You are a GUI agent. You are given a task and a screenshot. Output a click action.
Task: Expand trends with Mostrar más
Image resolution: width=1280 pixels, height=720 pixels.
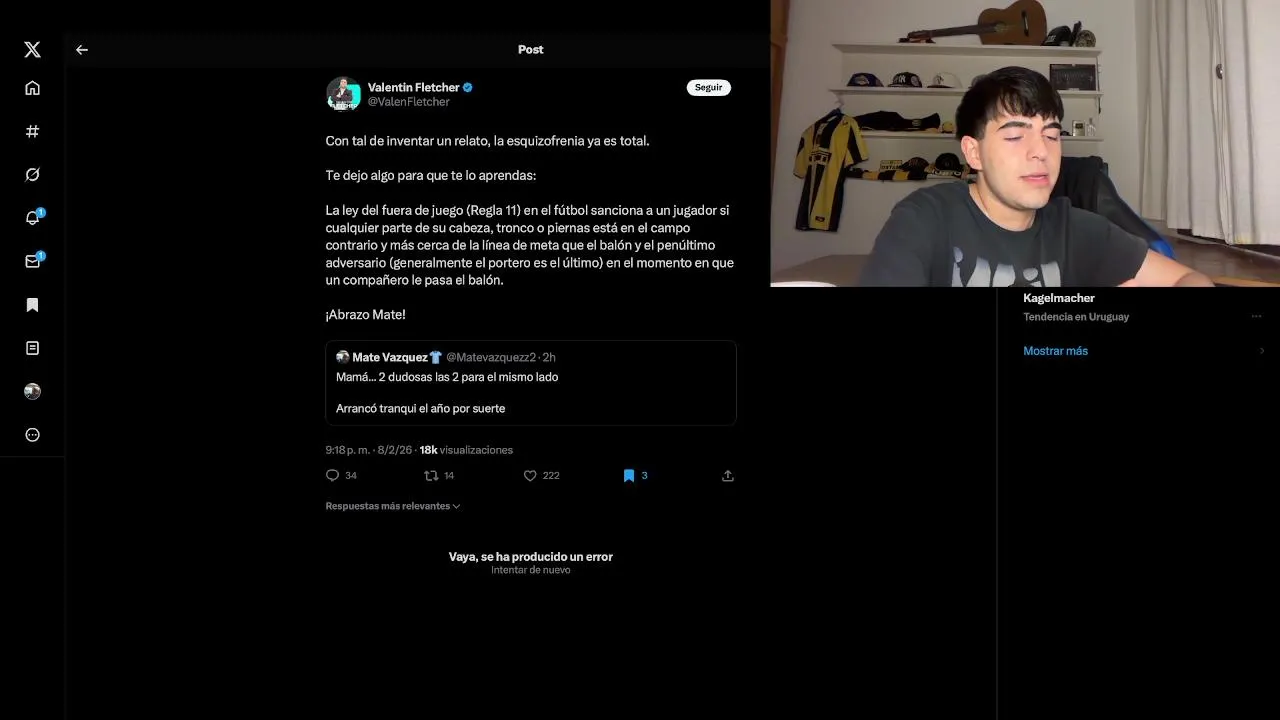coord(1055,351)
